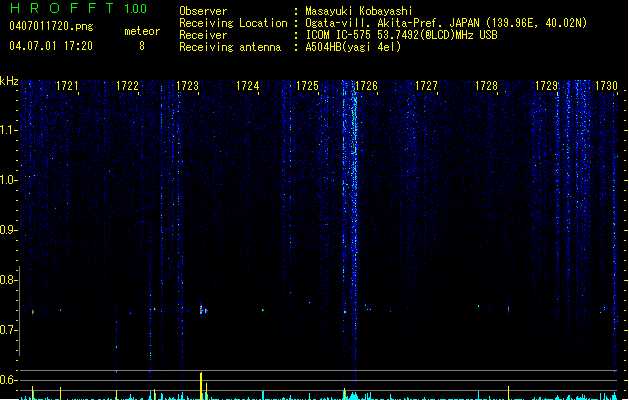Click antenna text A504HB(yagi 4el)
This screenshot has width=629, height=400.
(x=353, y=47)
